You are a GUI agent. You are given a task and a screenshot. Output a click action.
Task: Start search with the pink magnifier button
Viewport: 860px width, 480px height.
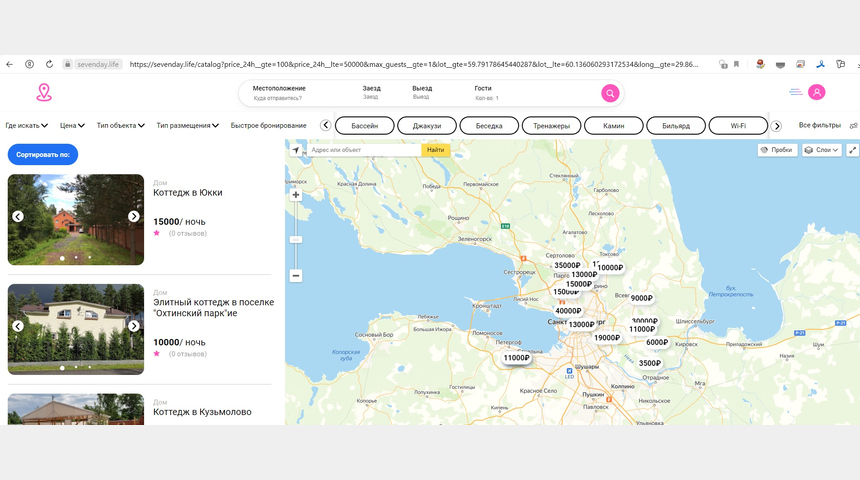pyautogui.click(x=610, y=93)
